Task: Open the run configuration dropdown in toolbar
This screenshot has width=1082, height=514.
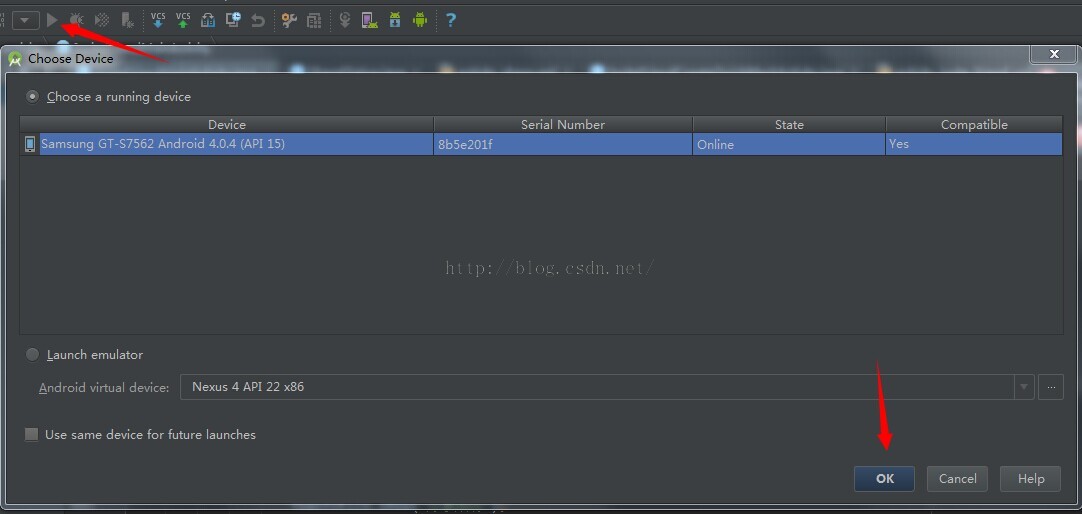Action: [x=26, y=20]
